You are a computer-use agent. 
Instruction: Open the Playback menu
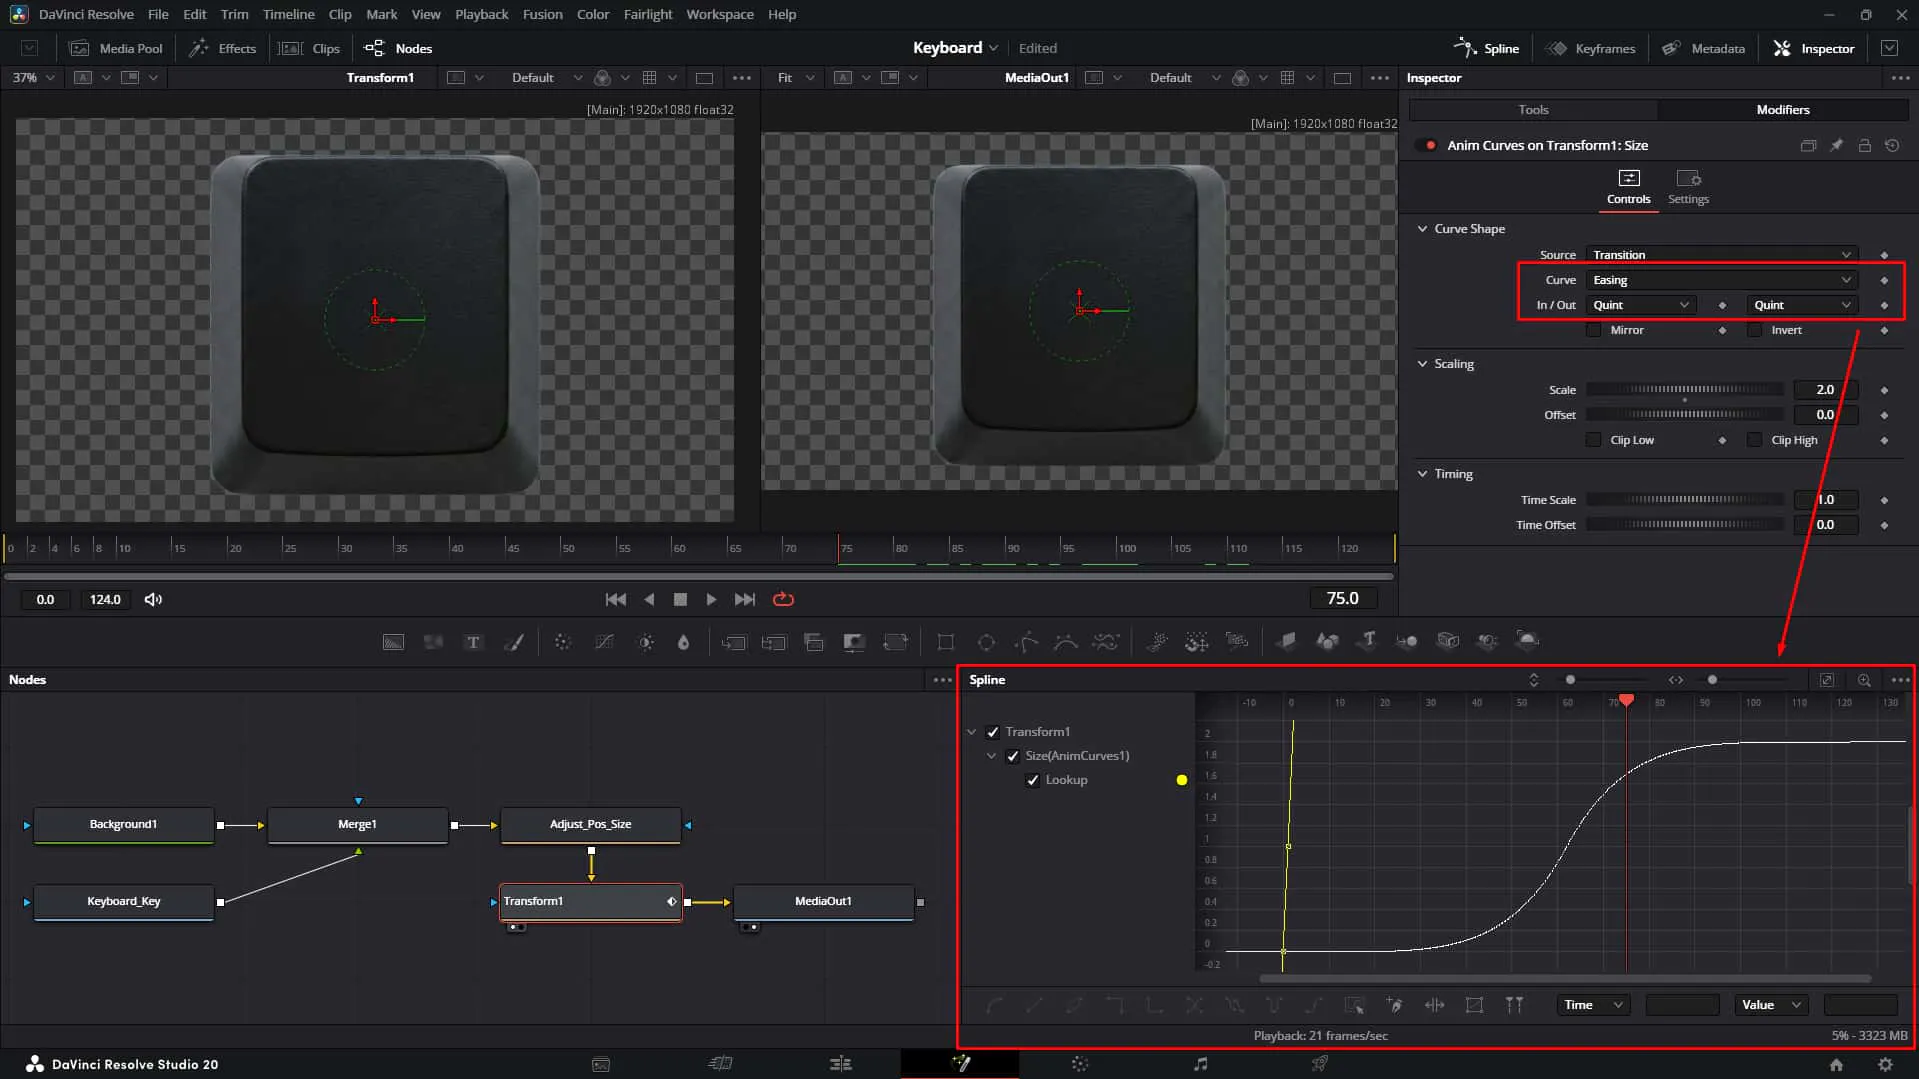(x=481, y=14)
